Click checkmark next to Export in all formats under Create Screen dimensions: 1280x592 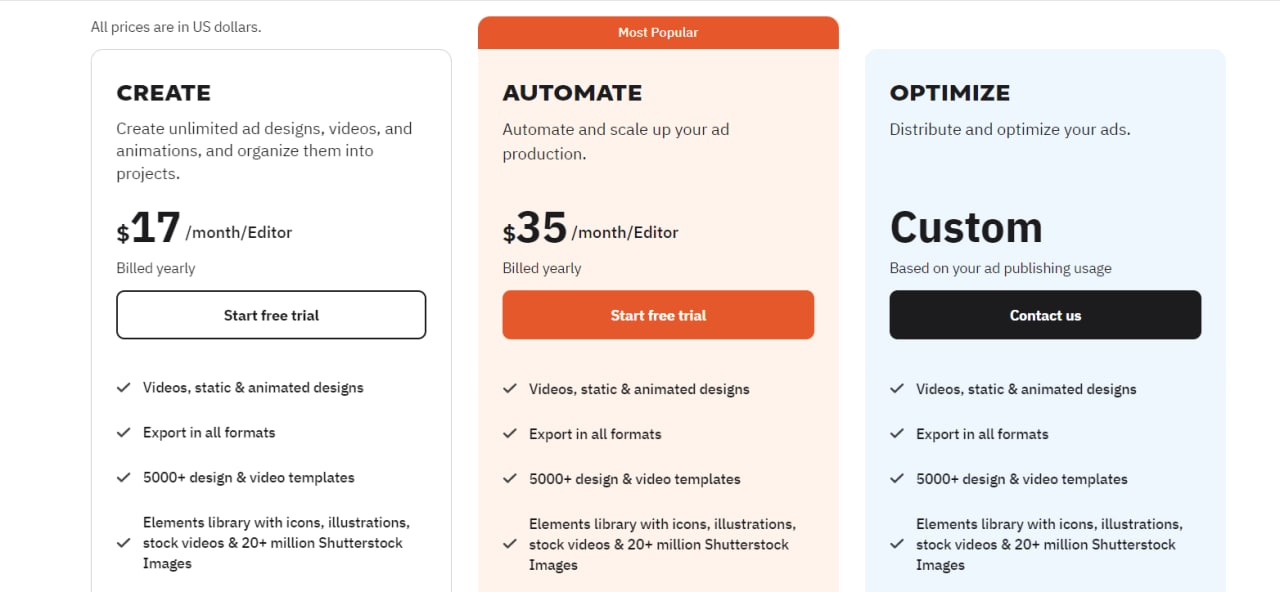124,432
